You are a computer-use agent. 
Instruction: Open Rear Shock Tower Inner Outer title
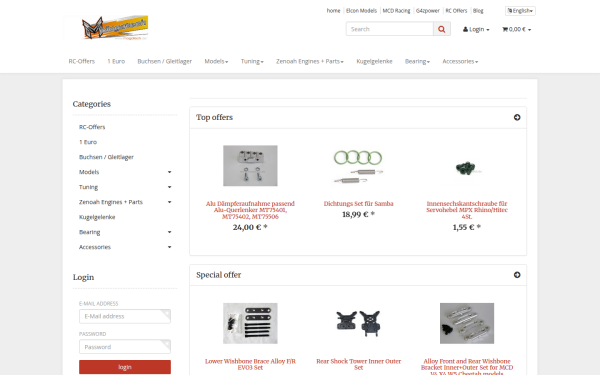pos(358,364)
